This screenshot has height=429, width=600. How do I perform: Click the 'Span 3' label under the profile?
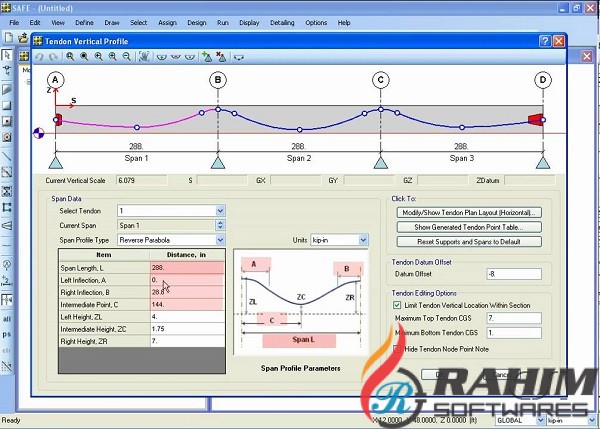tap(462, 158)
